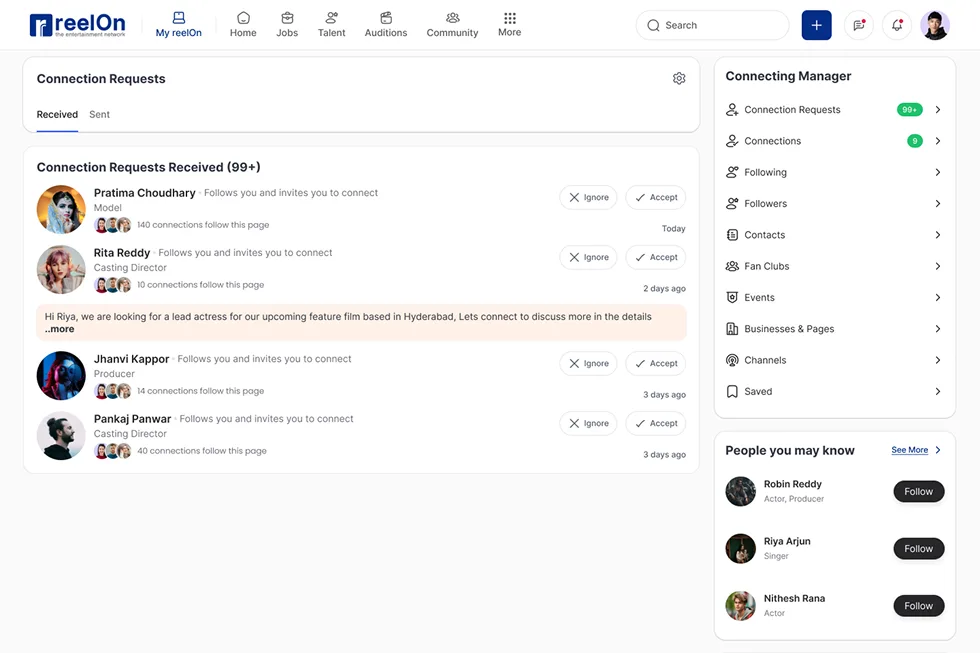This screenshot has width=980, height=653.
Task: Follow Robin Reddy
Action: point(918,491)
